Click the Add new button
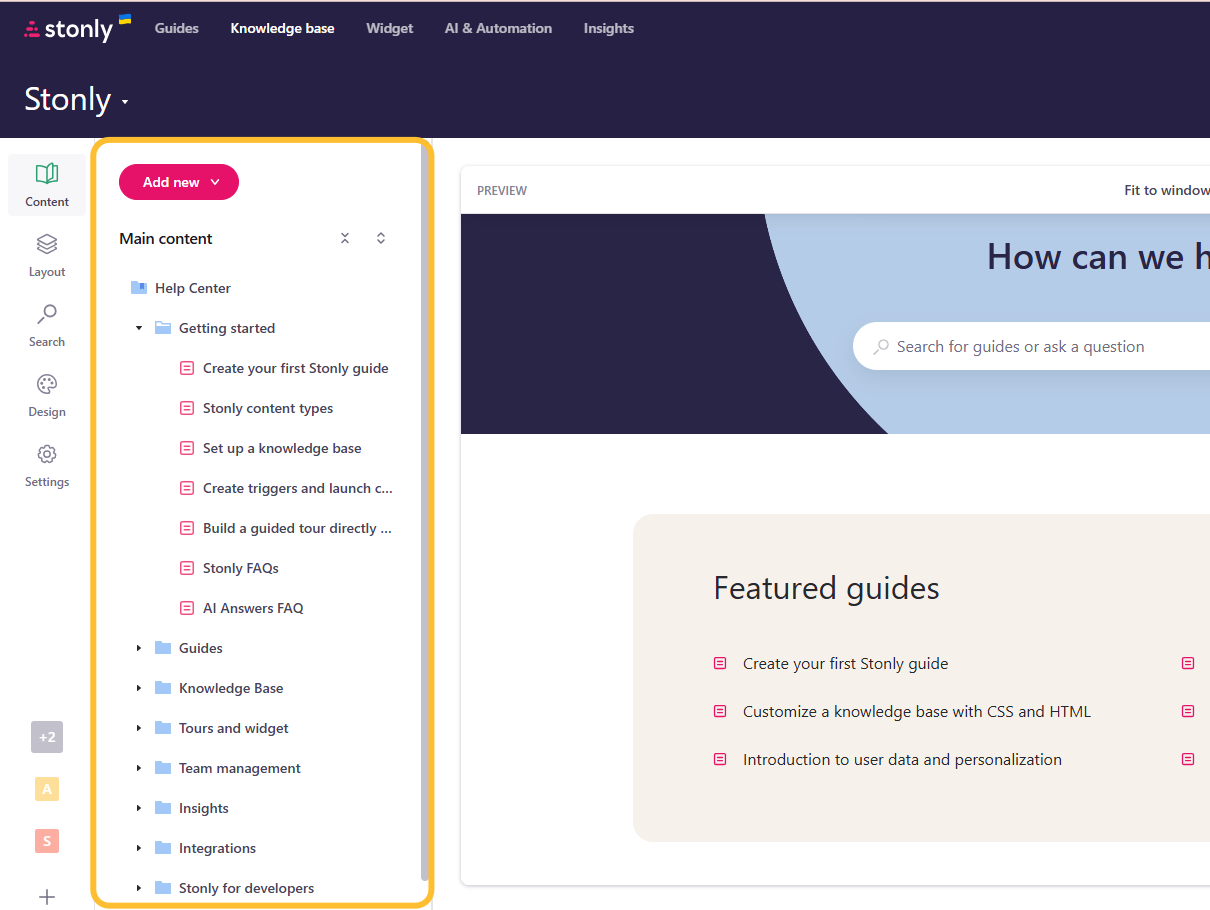The image size is (1210, 910). point(178,182)
